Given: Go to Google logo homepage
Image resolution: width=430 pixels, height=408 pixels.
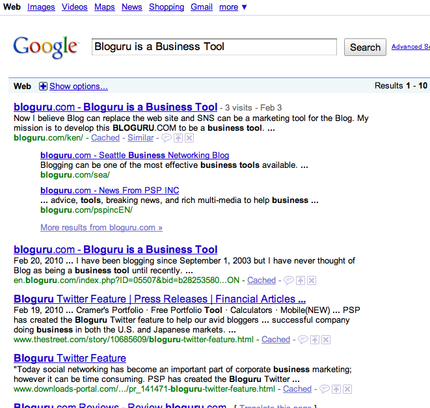Looking at the screenshot, I should [45, 47].
